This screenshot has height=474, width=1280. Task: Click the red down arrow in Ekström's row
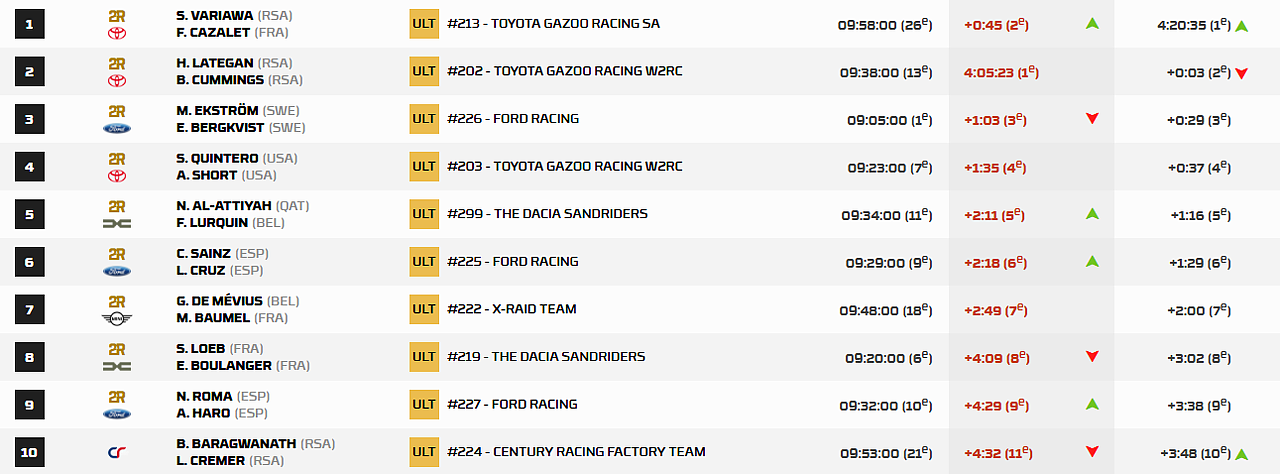coord(1092,119)
